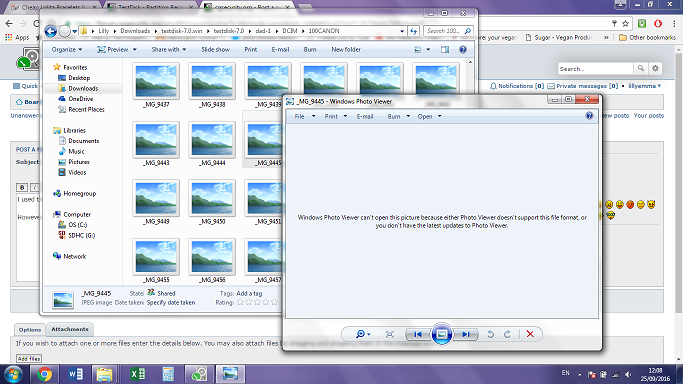683x384 pixels.
Task: Rotate picture counterclockwise in Photo Viewer
Action: 490,334
